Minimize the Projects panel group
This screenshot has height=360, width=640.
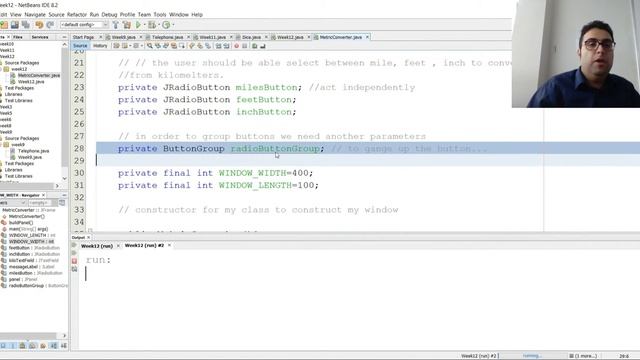point(64,37)
